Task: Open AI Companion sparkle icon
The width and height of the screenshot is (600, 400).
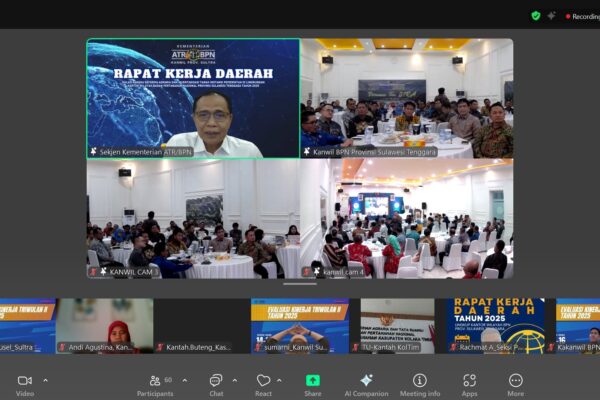Action: click(x=366, y=385)
